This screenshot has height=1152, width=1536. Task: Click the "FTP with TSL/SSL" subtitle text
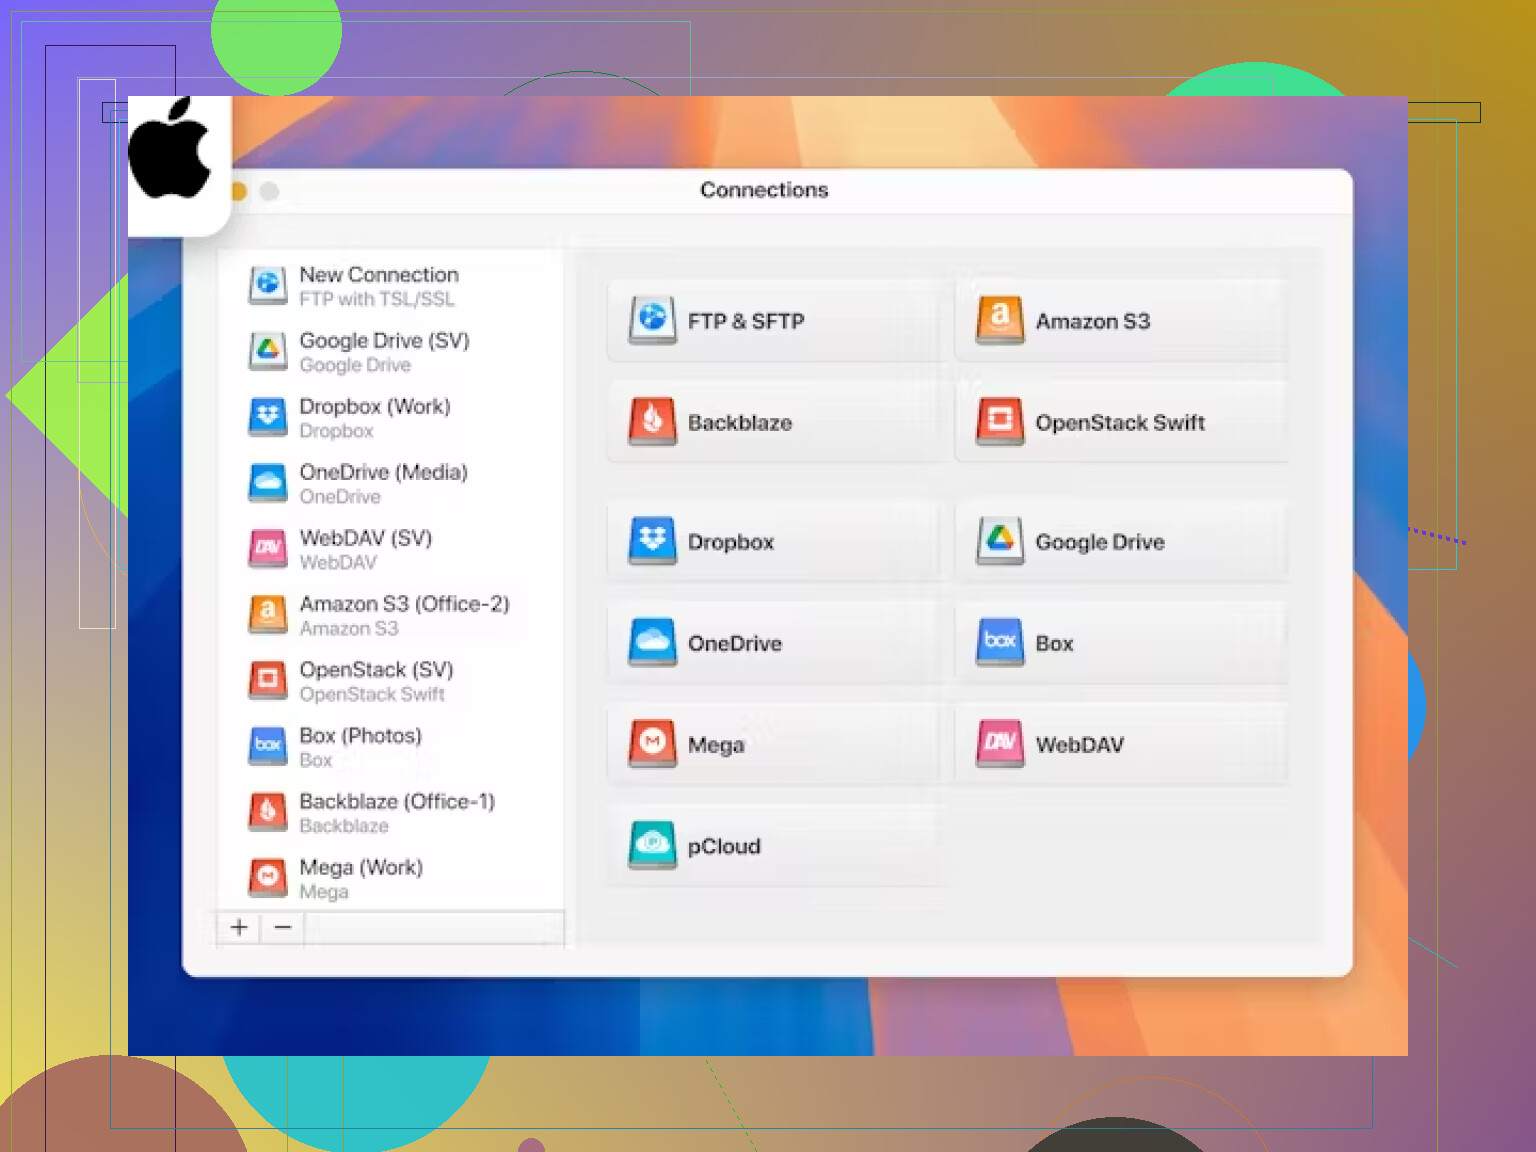point(377,299)
